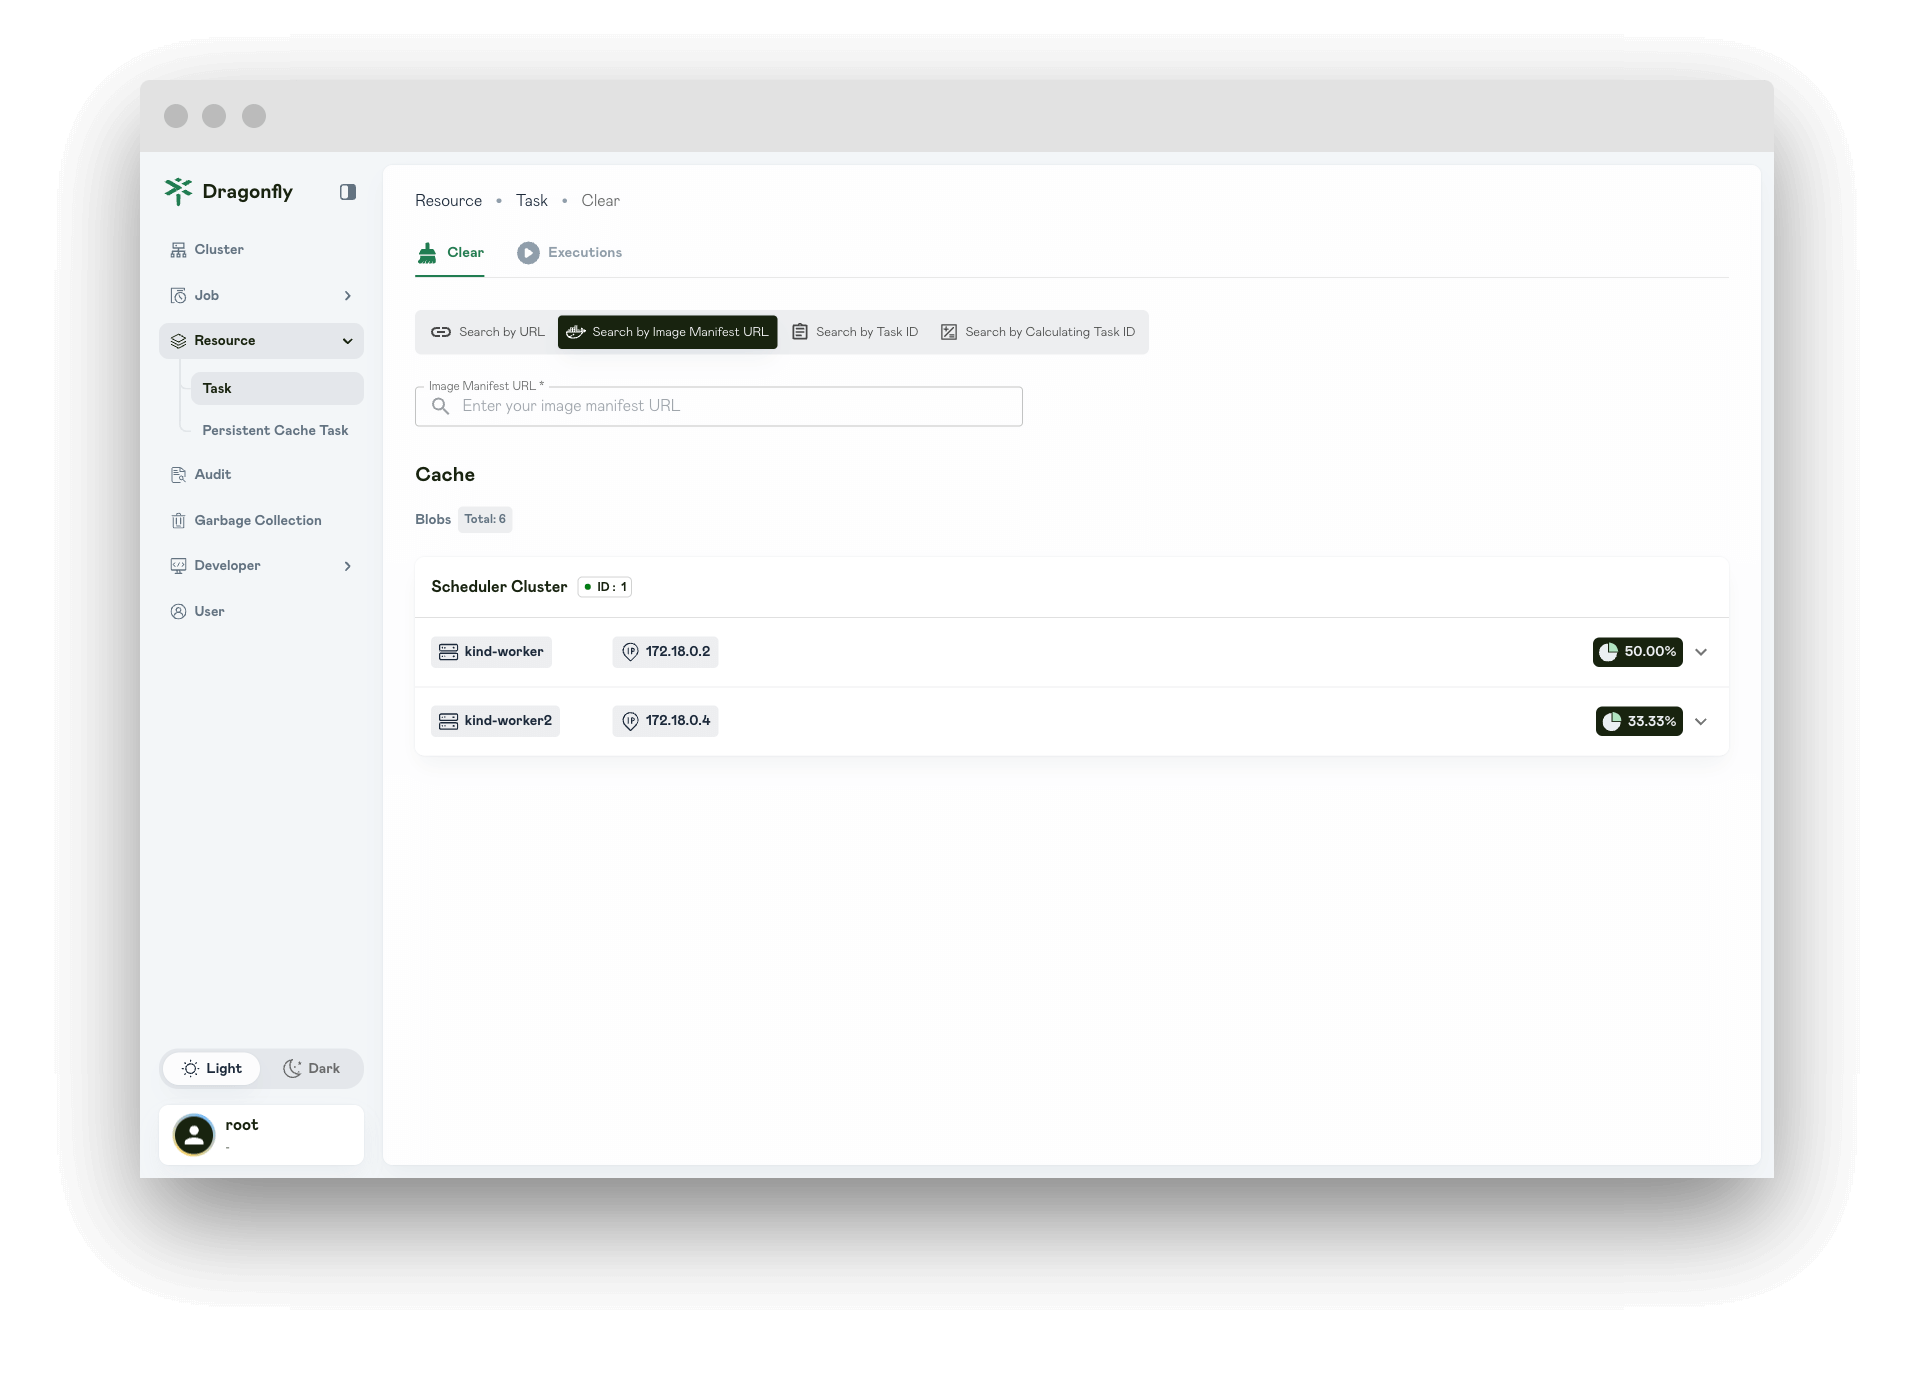
Task: Switch to Light theme
Action: point(211,1068)
